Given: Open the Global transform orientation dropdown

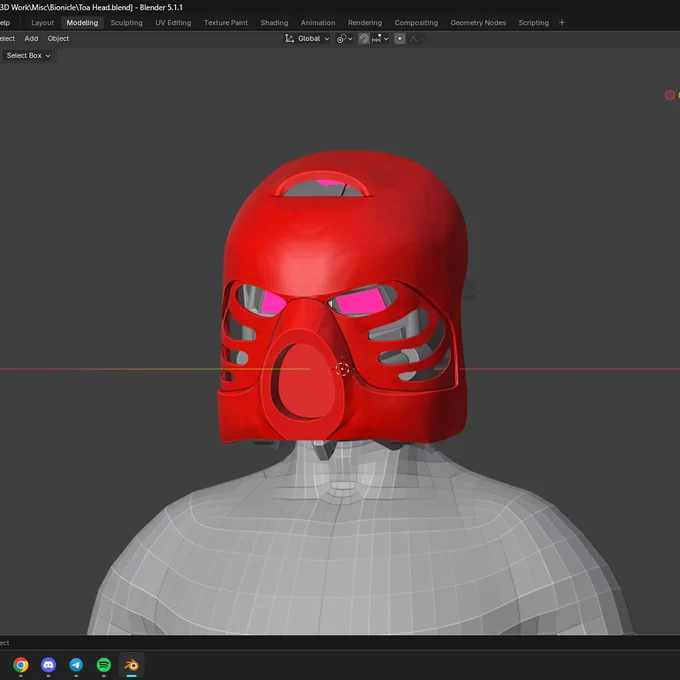Looking at the screenshot, I should [x=307, y=39].
